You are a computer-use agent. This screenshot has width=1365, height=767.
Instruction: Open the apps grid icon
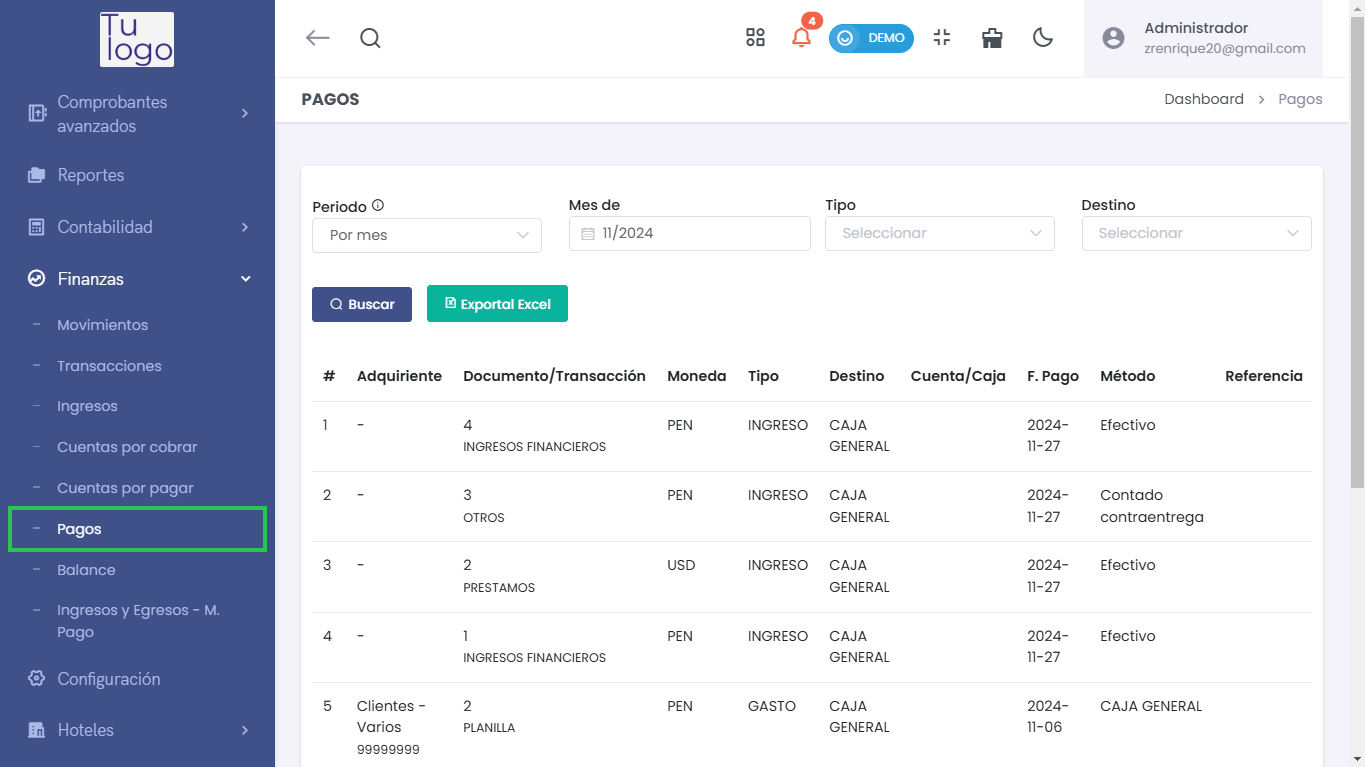[755, 38]
